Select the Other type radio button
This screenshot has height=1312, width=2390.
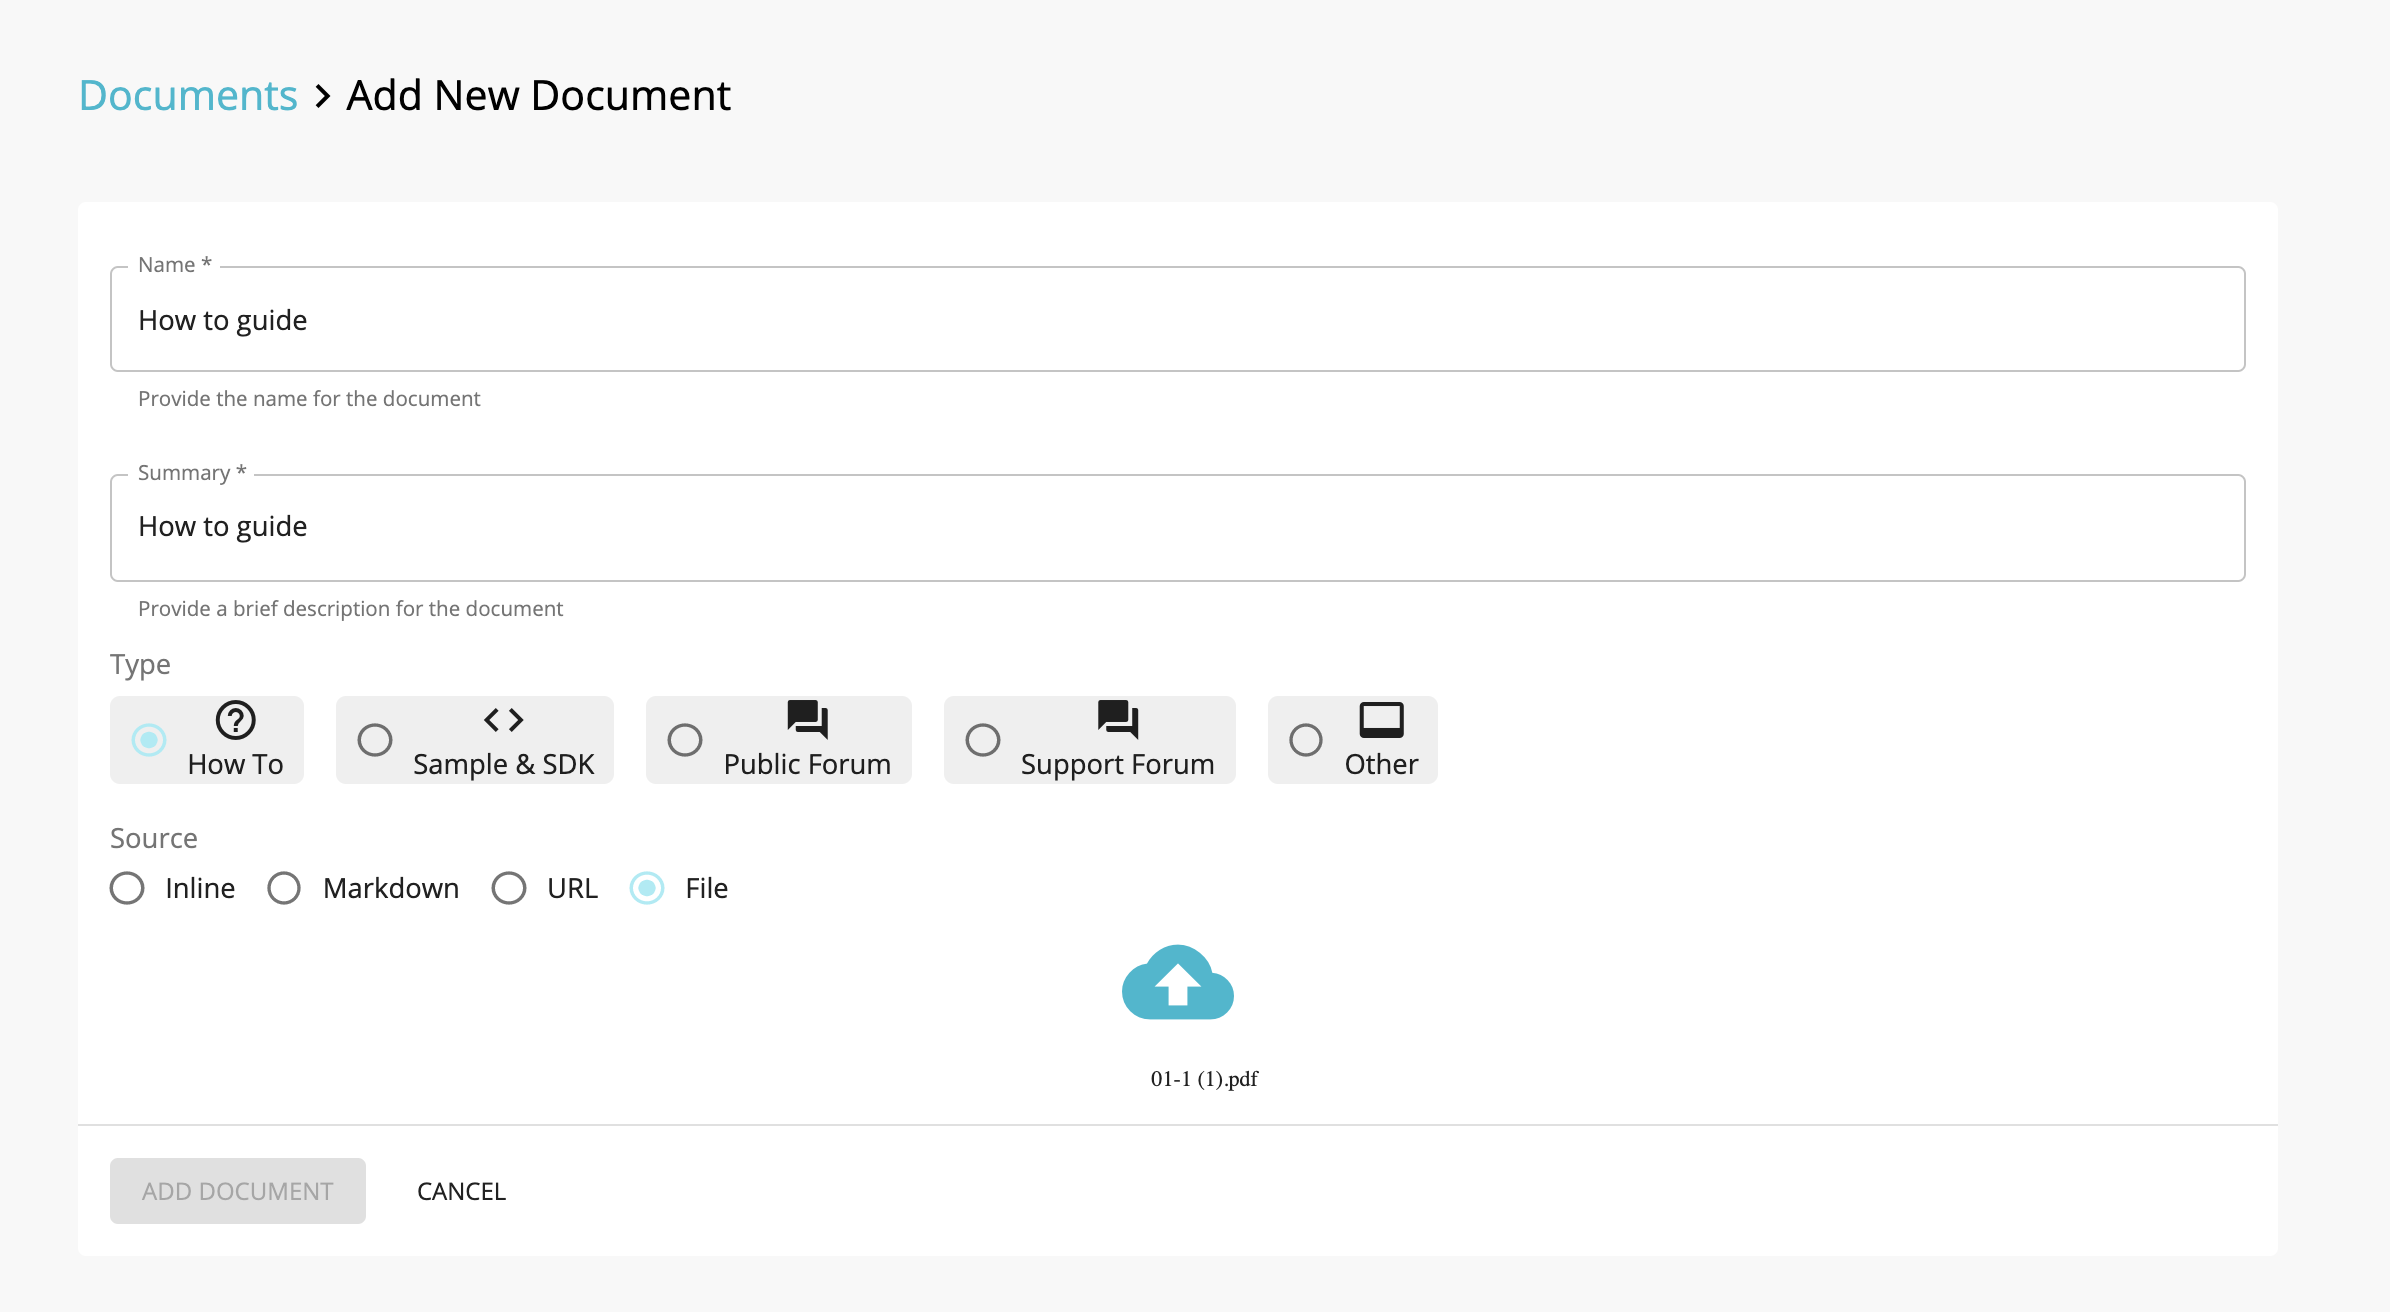click(1306, 740)
